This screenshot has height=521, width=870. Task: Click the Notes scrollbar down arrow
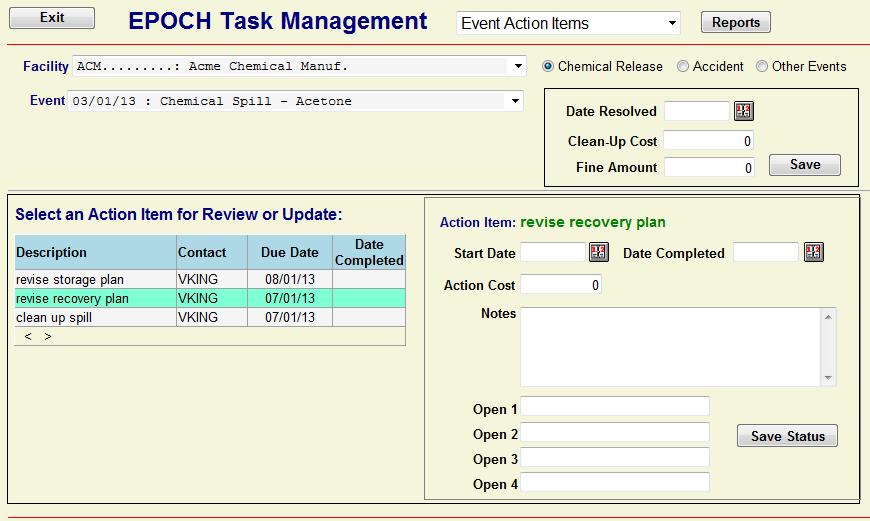(x=828, y=378)
